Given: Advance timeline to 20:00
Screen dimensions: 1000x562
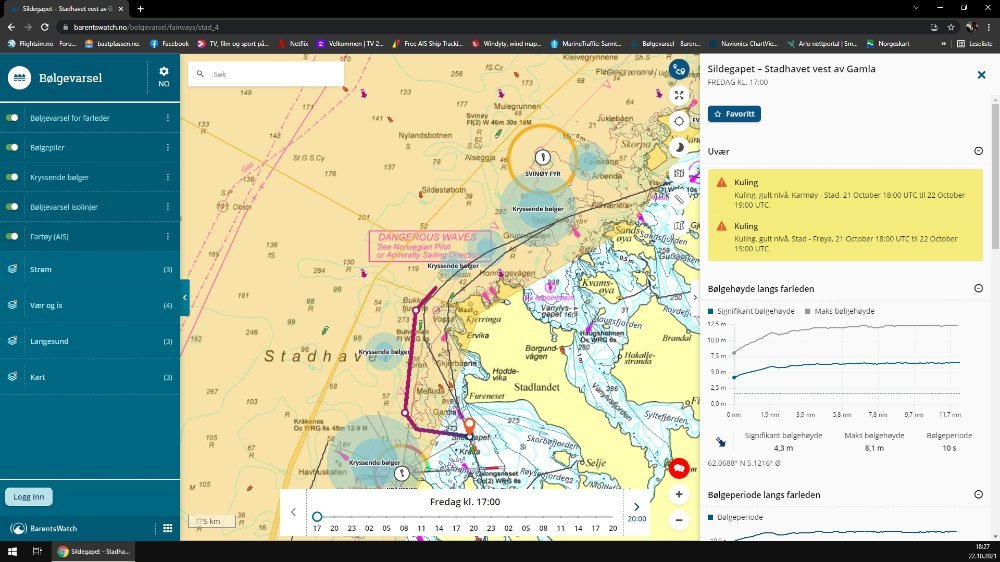Looking at the screenshot, I should pyautogui.click(x=636, y=512).
